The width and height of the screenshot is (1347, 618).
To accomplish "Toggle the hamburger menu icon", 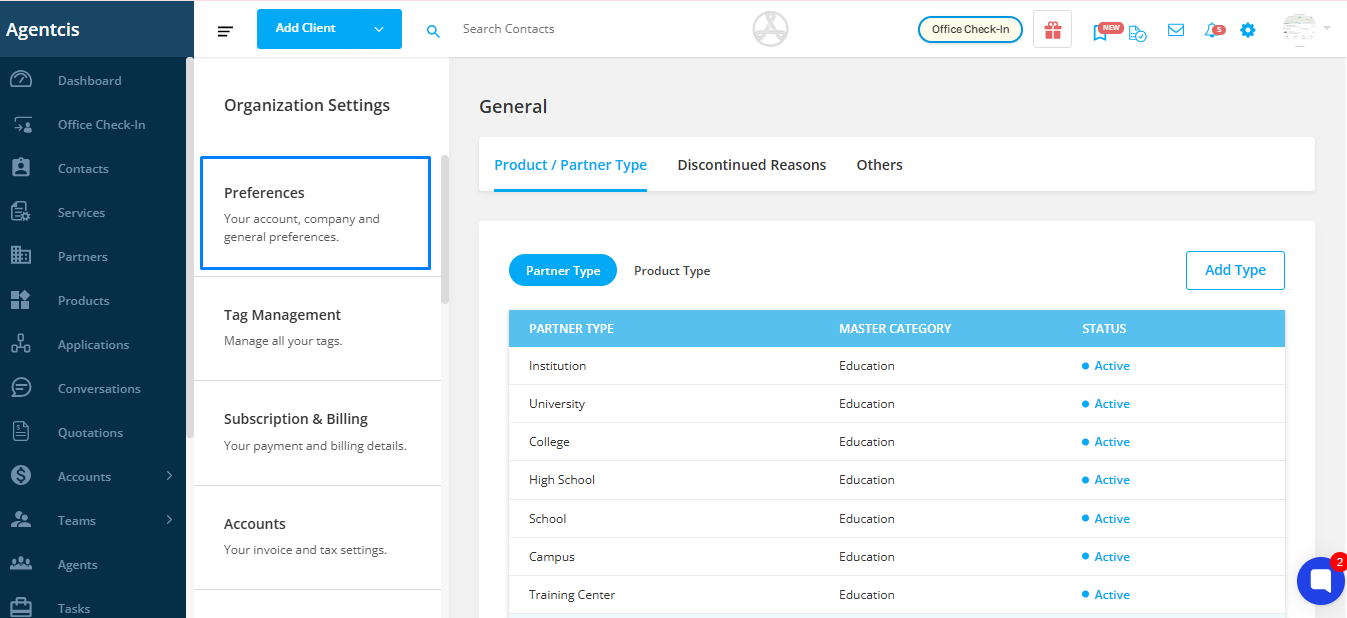I will pos(225,31).
